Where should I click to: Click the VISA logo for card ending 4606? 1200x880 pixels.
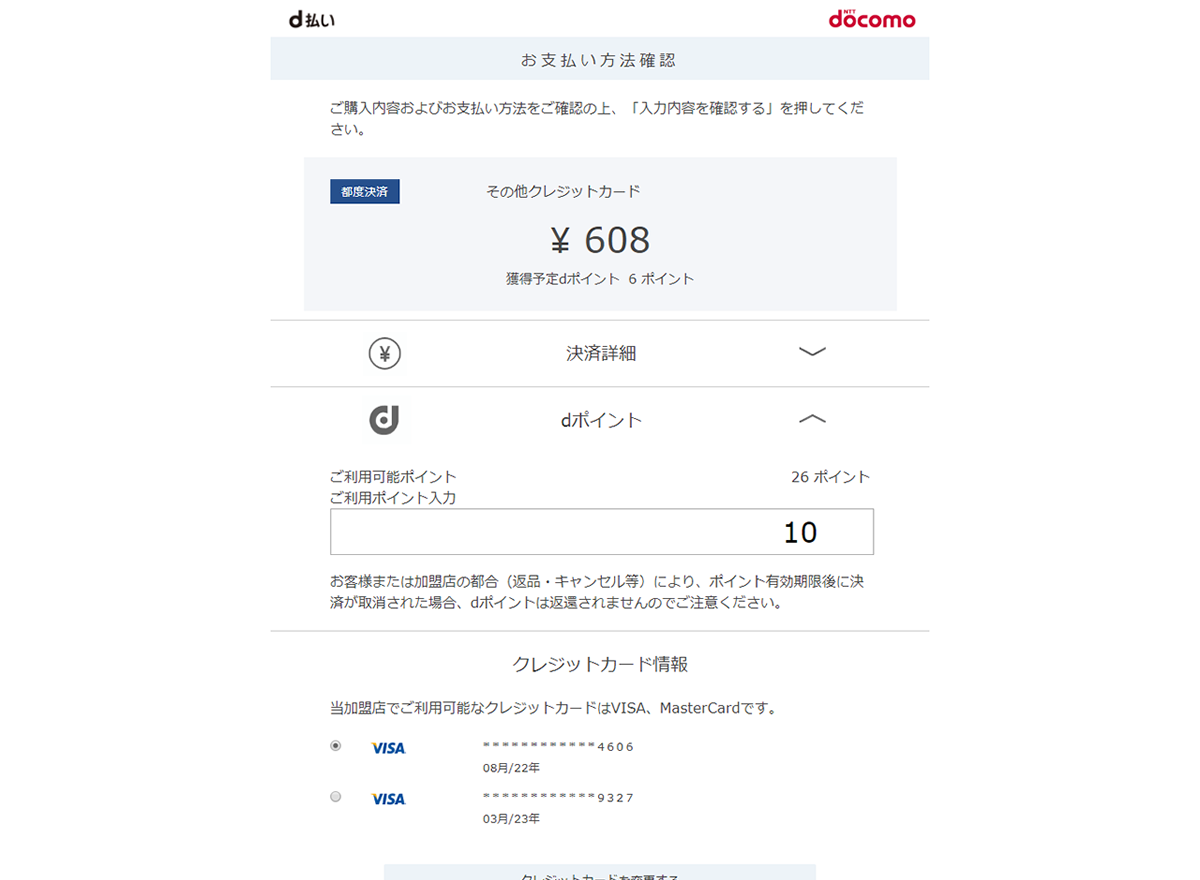[388, 748]
